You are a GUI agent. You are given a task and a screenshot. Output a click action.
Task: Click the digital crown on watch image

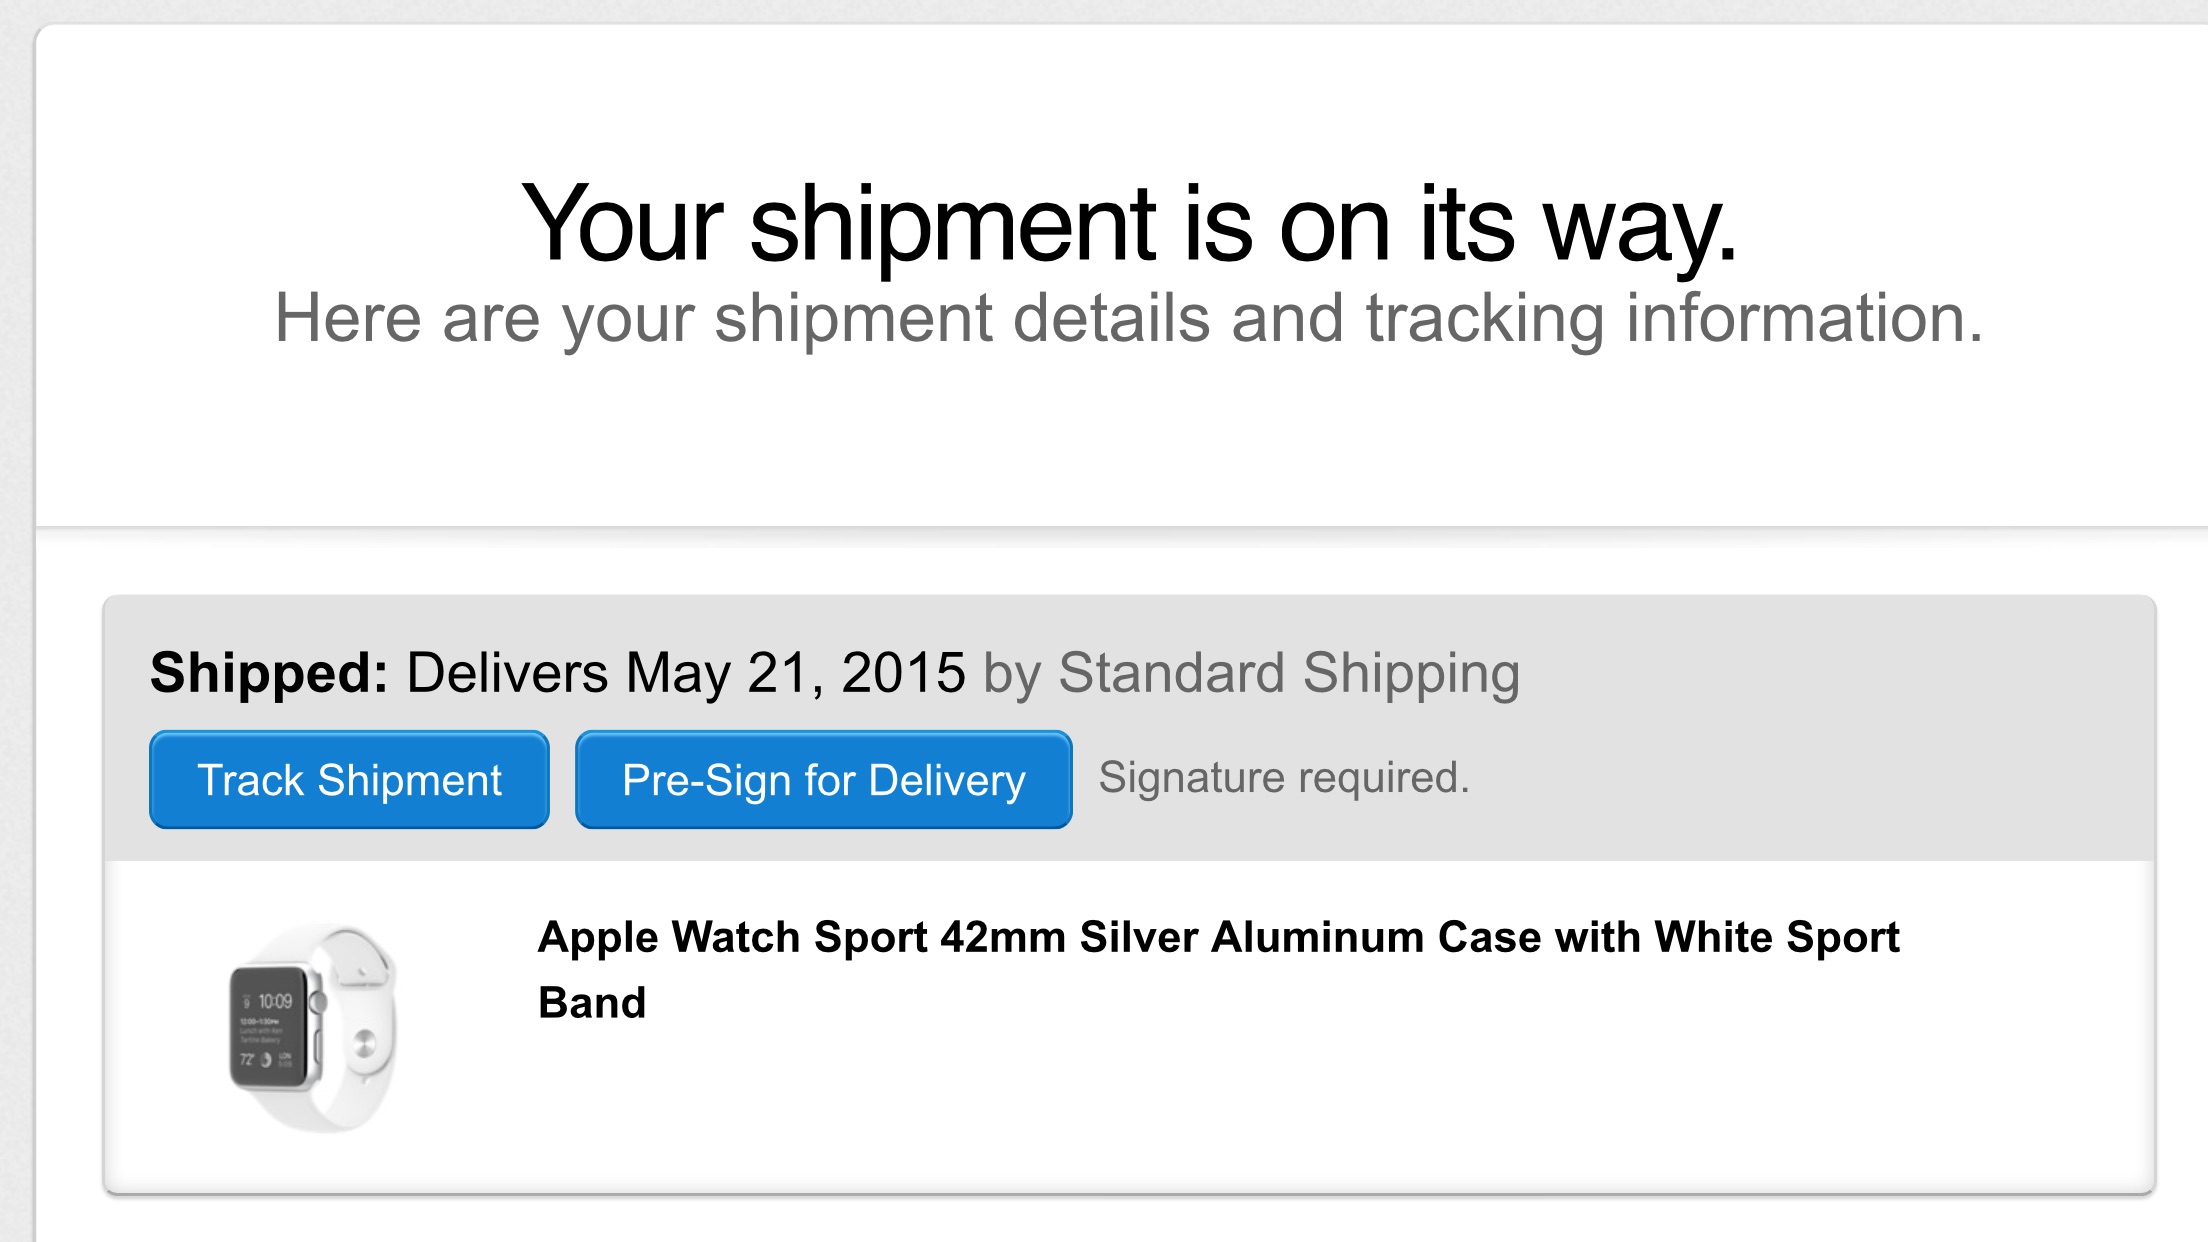click(x=318, y=1001)
